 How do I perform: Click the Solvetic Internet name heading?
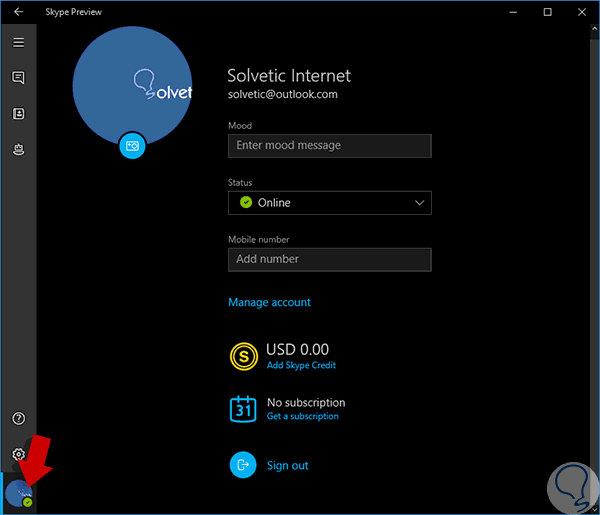point(289,76)
